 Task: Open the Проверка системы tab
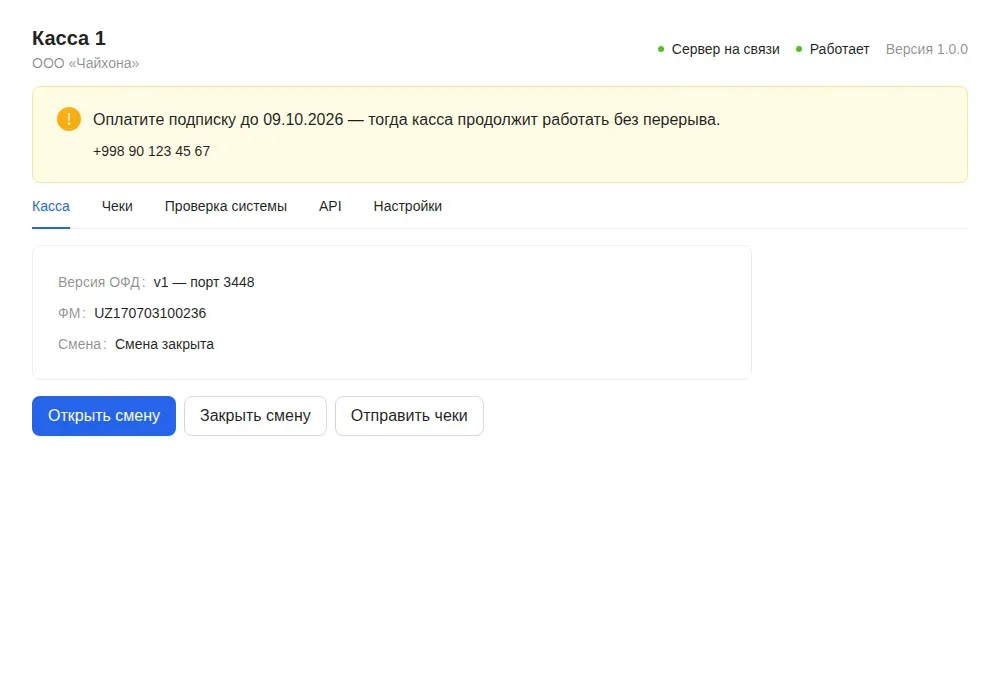[x=226, y=207]
